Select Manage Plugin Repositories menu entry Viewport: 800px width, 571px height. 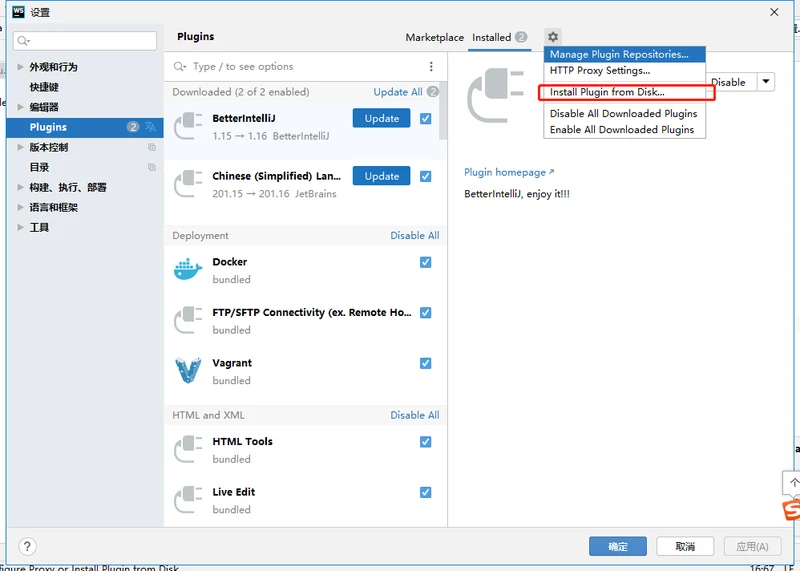pos(619,54)
